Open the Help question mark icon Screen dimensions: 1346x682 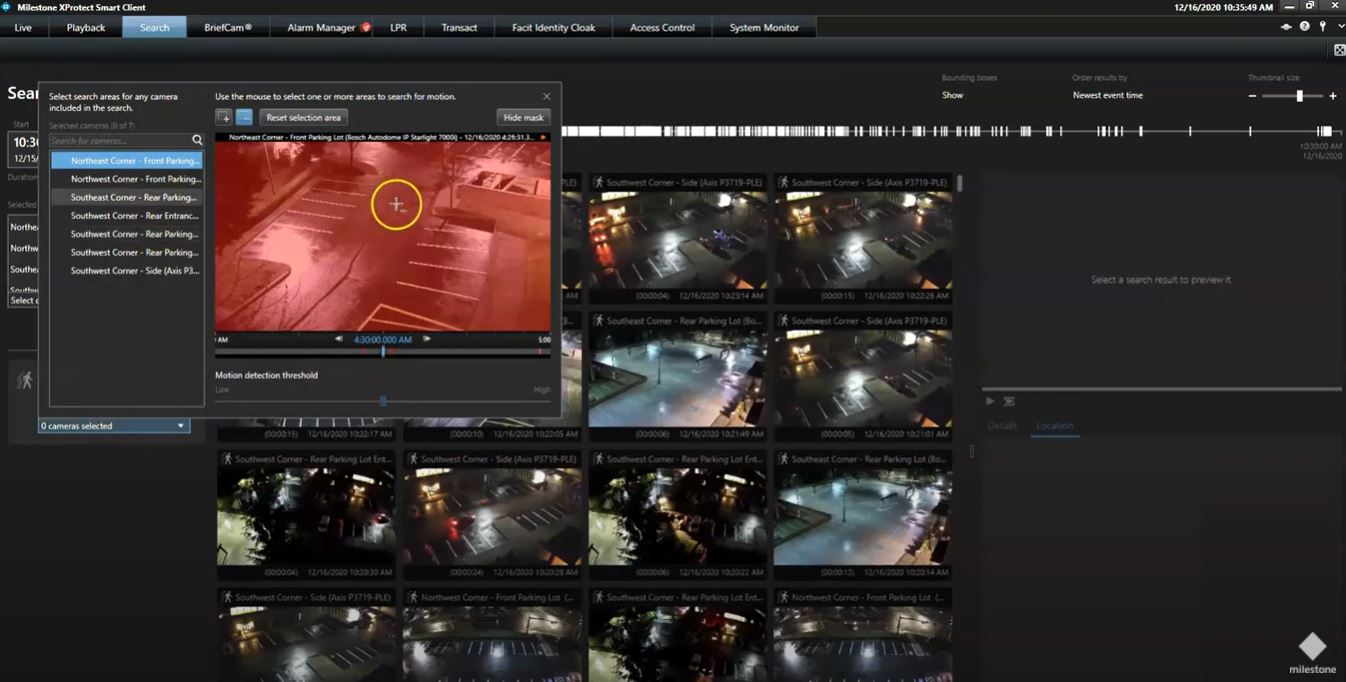coord(1305,27)
